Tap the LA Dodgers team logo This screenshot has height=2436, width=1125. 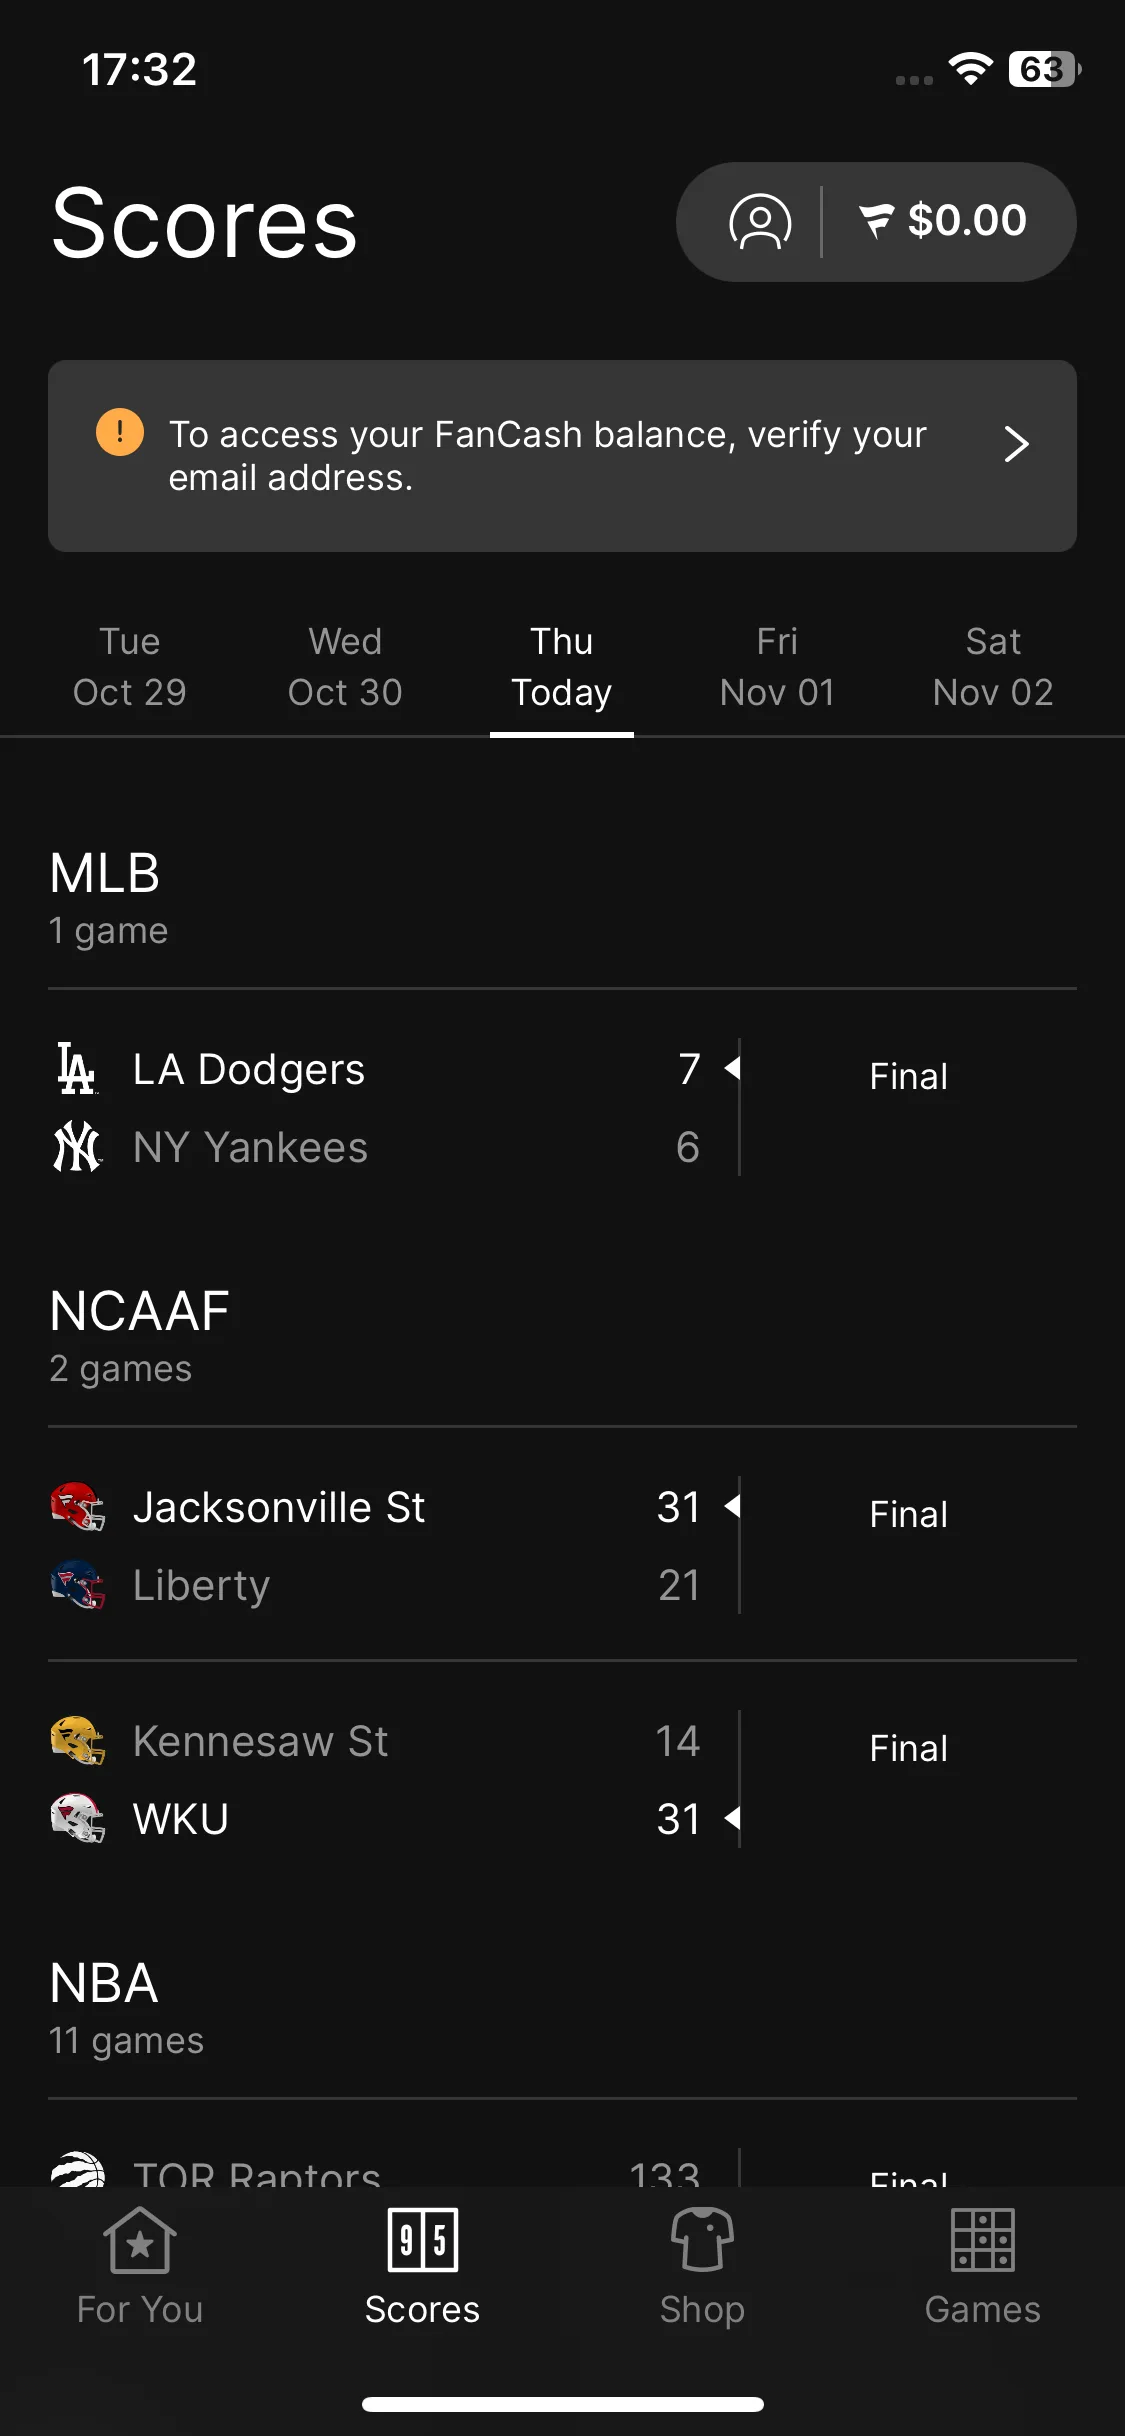click(x=76, y=1069)
